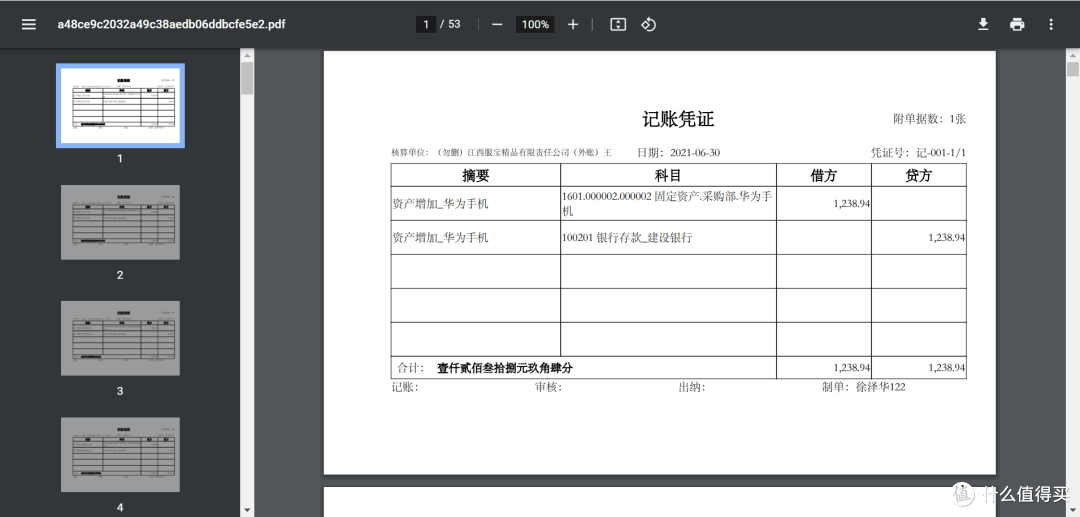Click the 借方 column header
The height and width of the screenshot is (517, 1080).
[824, 176]
